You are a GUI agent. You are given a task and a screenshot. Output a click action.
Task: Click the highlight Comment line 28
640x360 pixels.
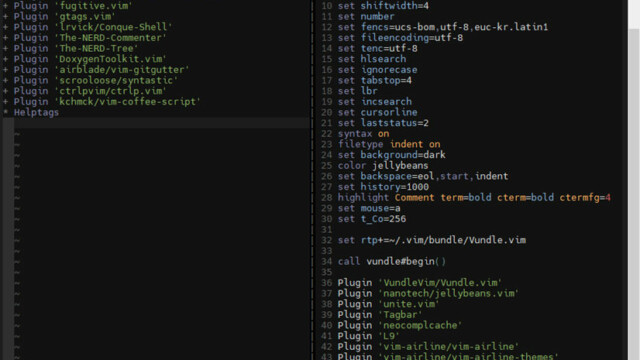pos(474,198)
